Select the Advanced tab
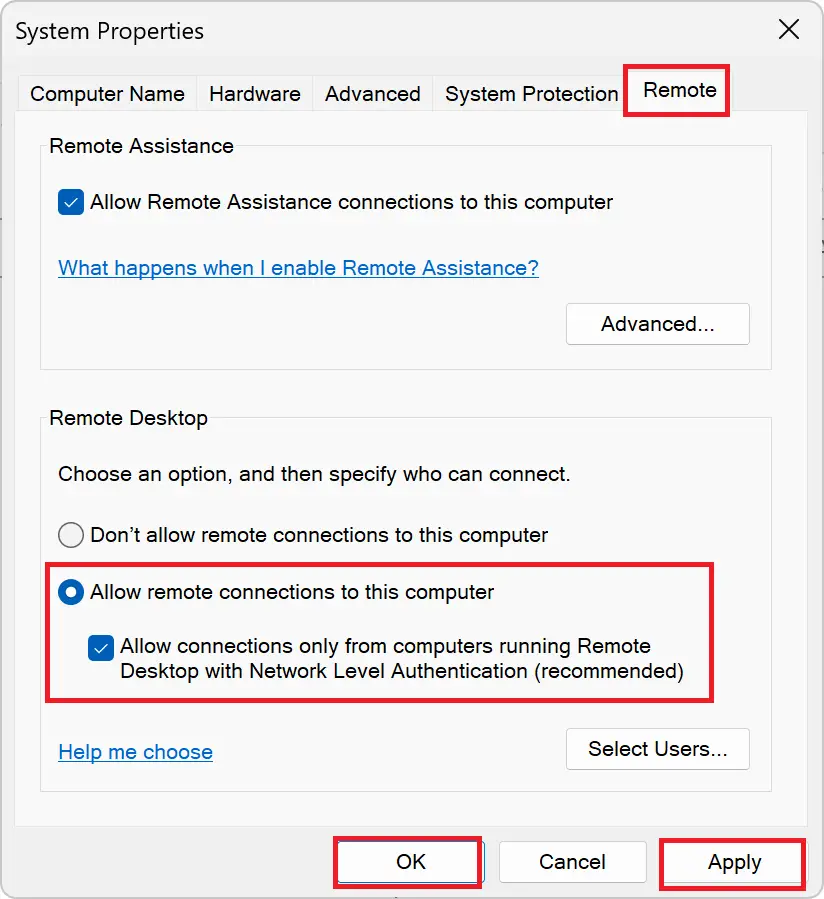 tap(372, 93)
